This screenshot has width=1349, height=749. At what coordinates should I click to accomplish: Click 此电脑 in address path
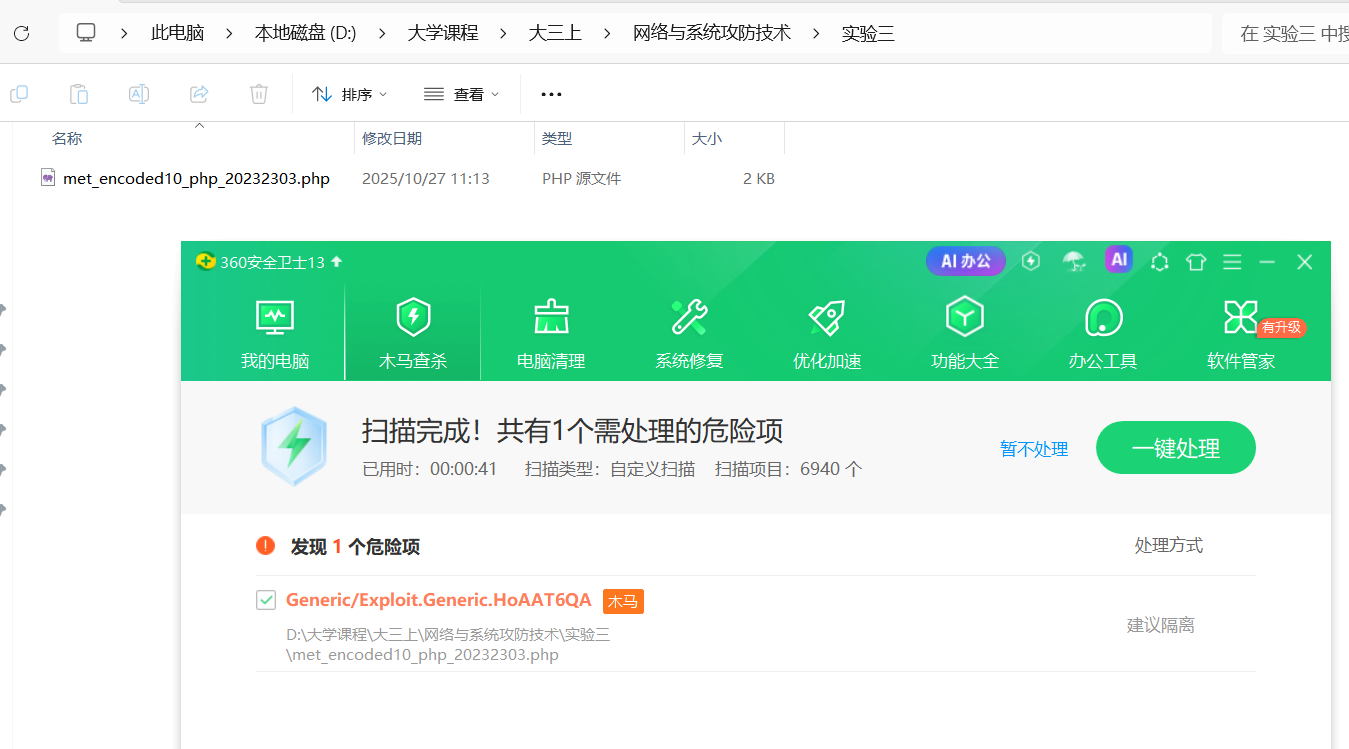177,33
